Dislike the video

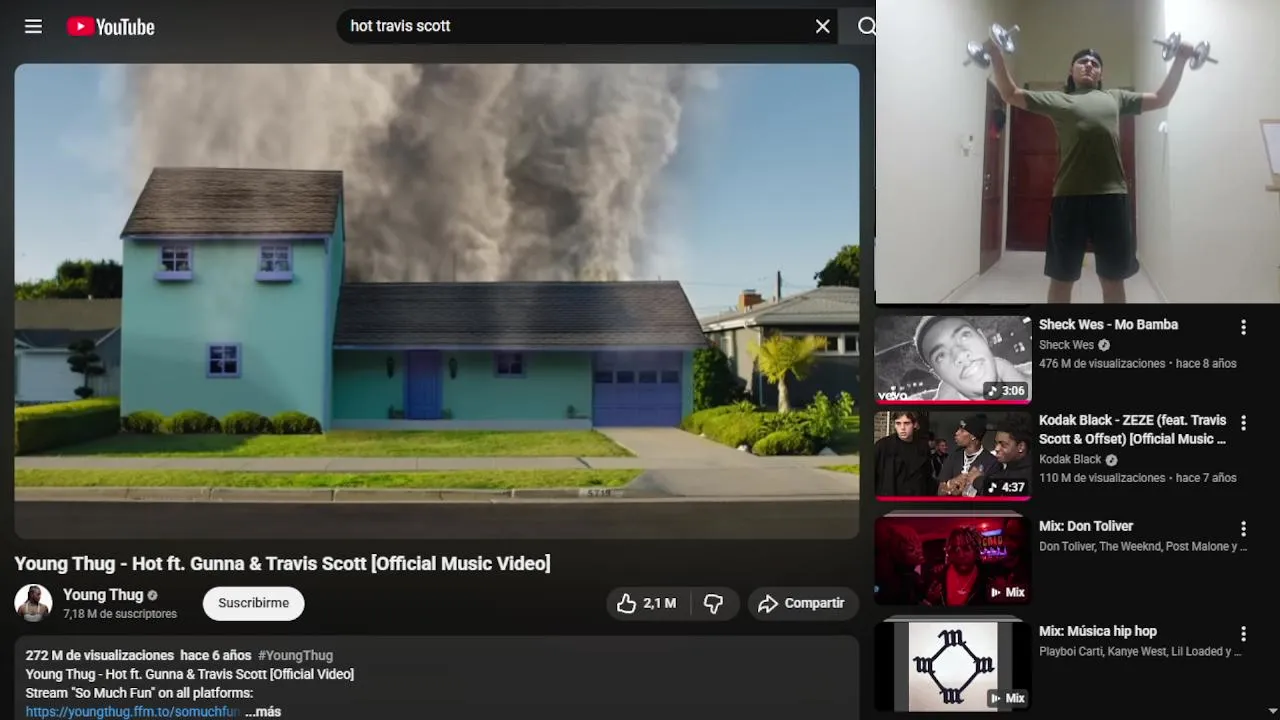(713, 603)
